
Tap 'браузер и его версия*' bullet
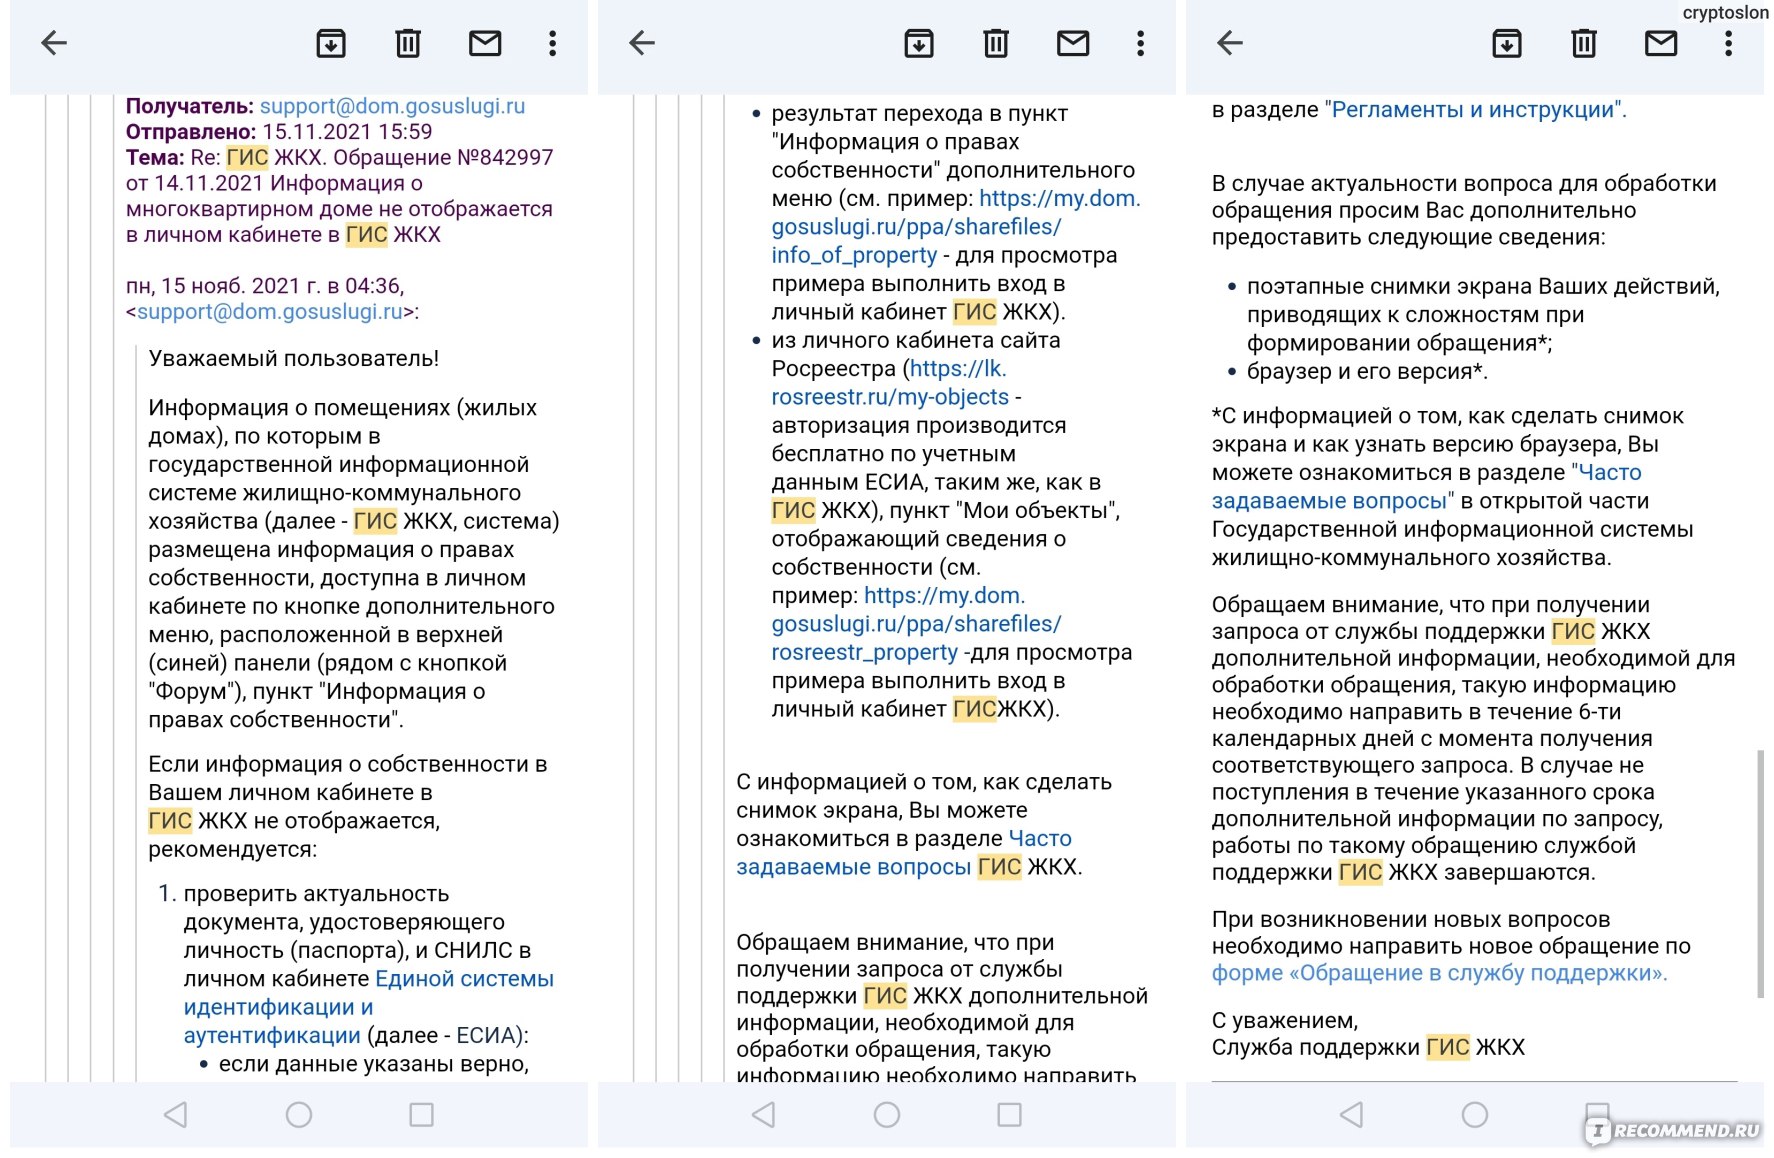click(1367, 372)
